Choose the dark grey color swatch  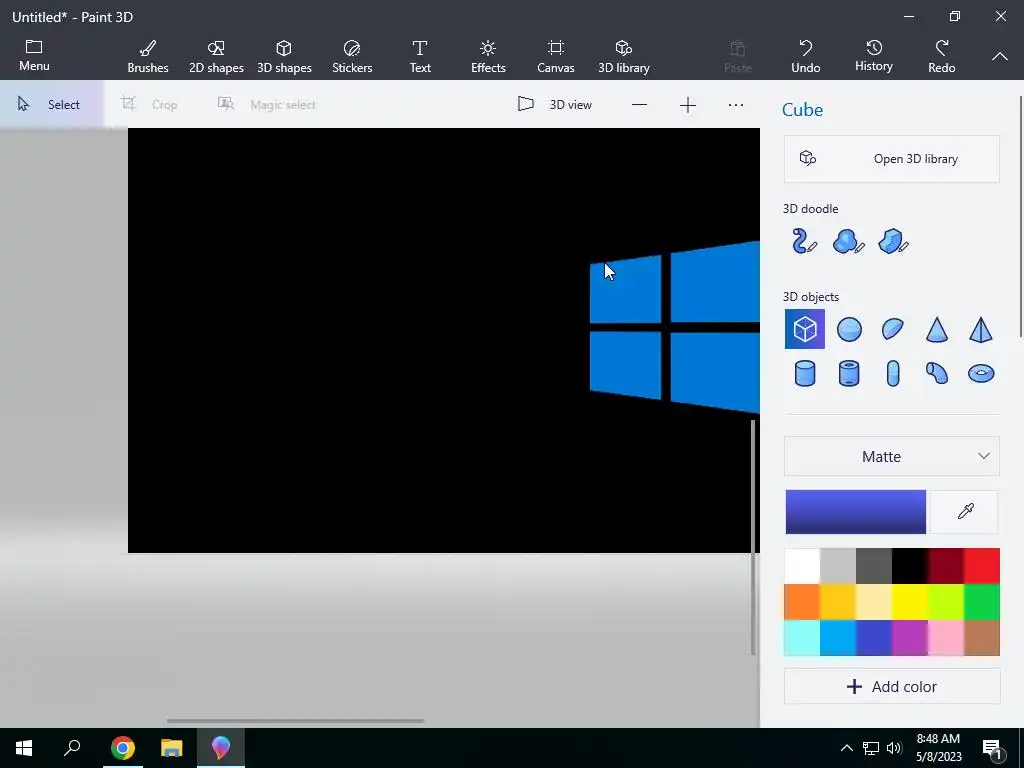click(874, 566)
